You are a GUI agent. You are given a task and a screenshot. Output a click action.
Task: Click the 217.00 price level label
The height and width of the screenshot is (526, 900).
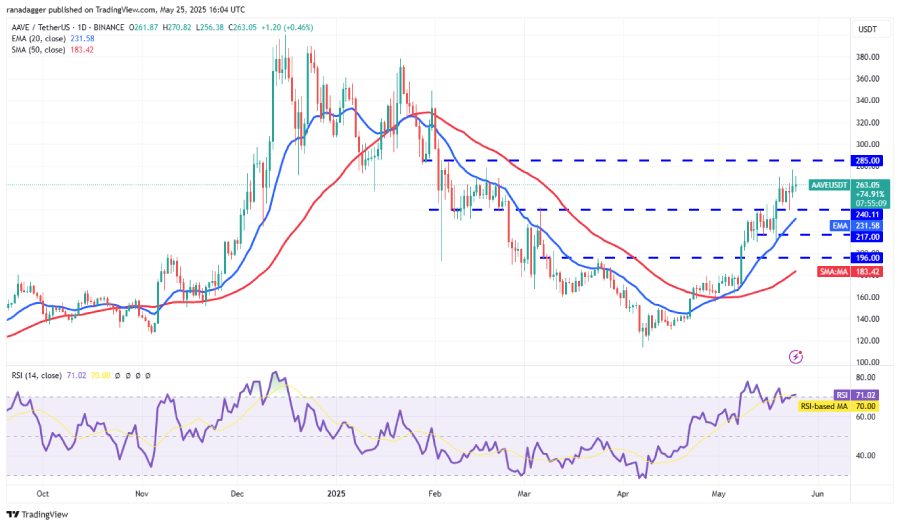pyautogui.click(x=867, y=237)
